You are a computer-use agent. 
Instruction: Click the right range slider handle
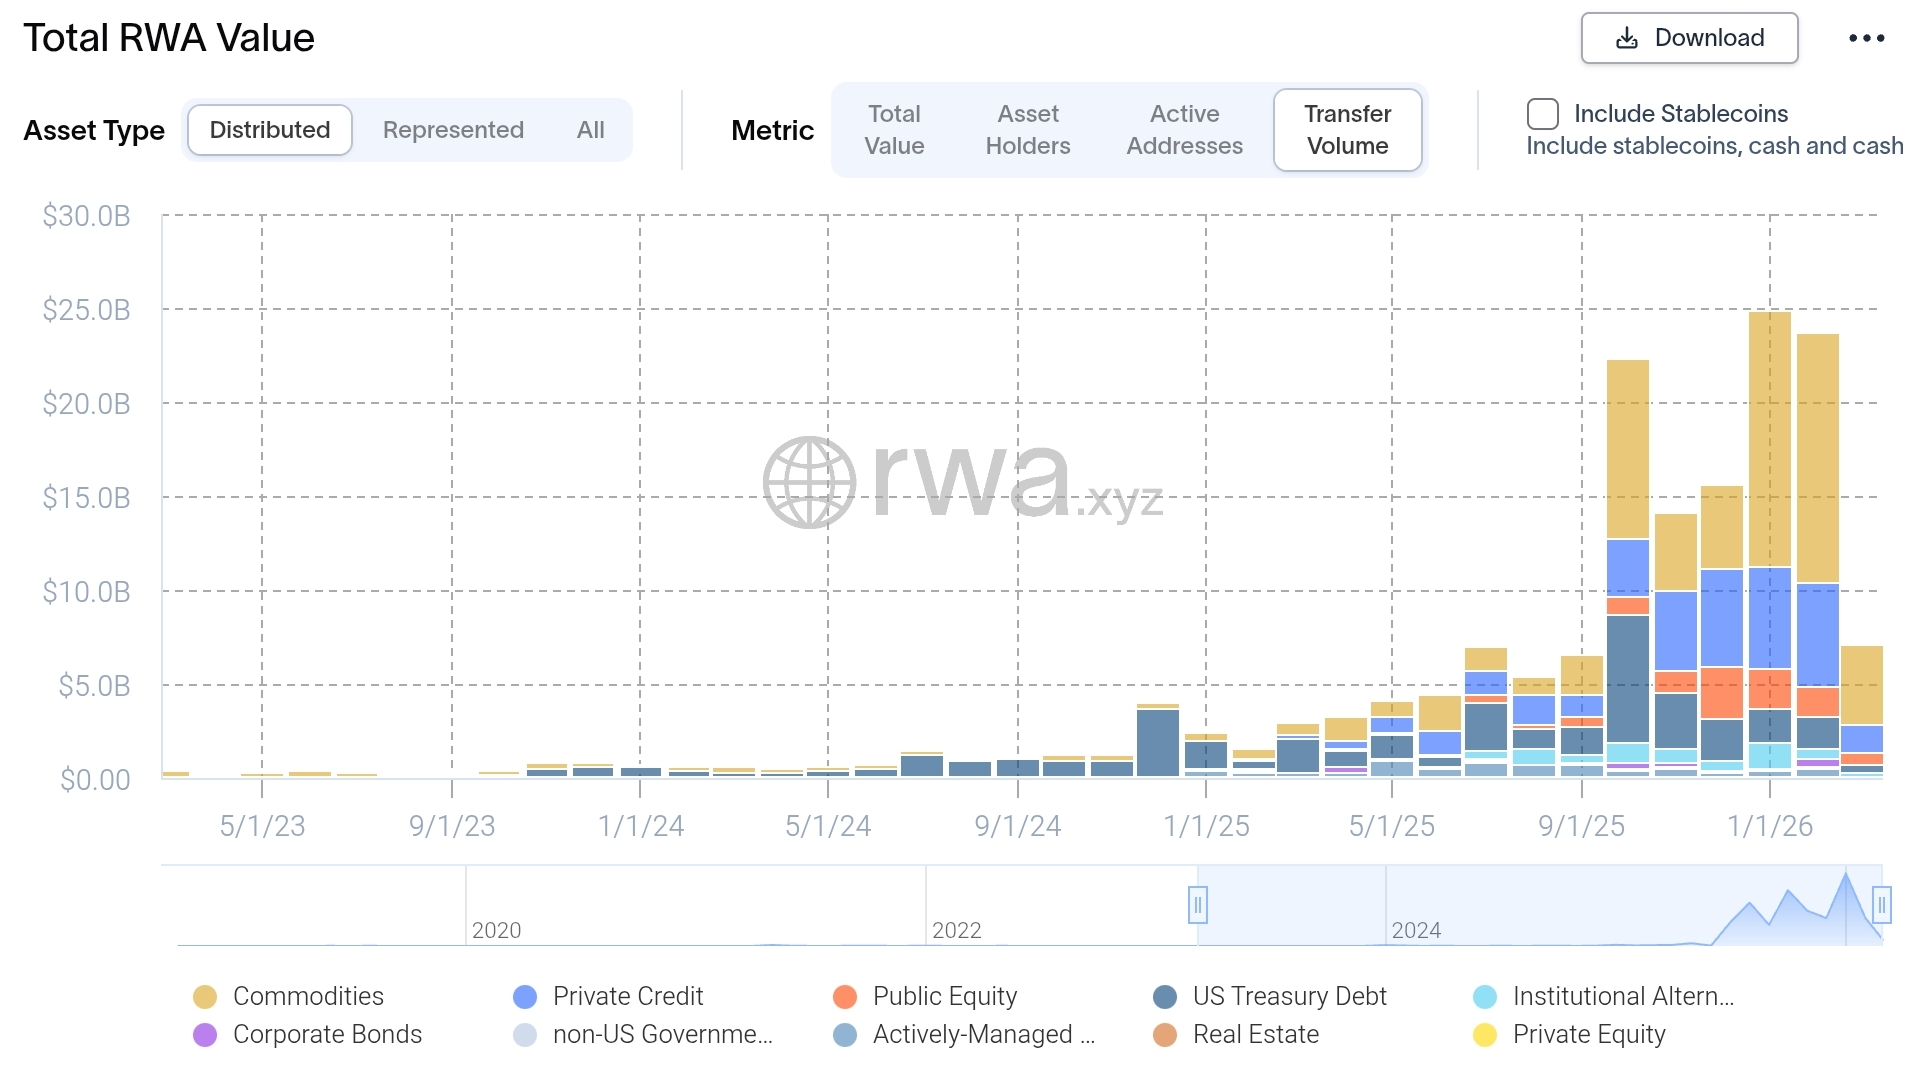(x=1881, y=905)
